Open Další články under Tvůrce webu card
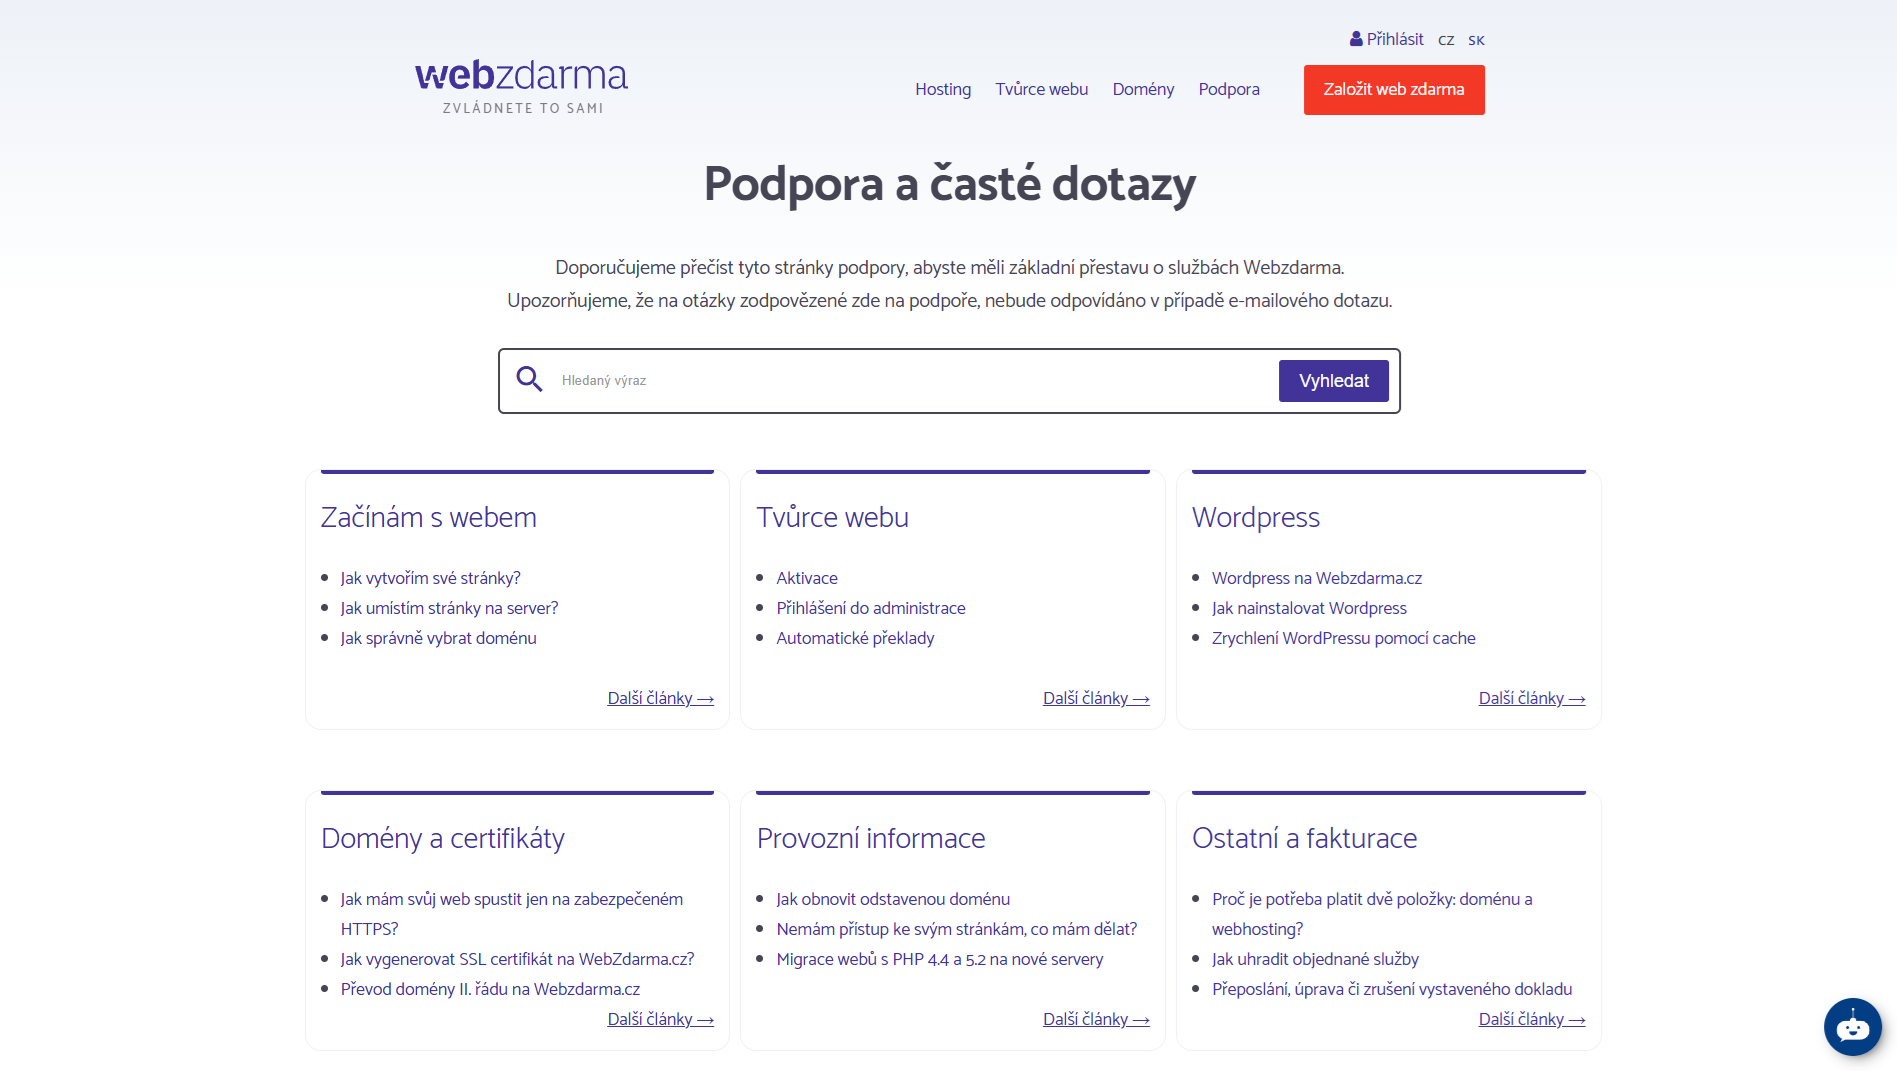 click(1096, 698)
